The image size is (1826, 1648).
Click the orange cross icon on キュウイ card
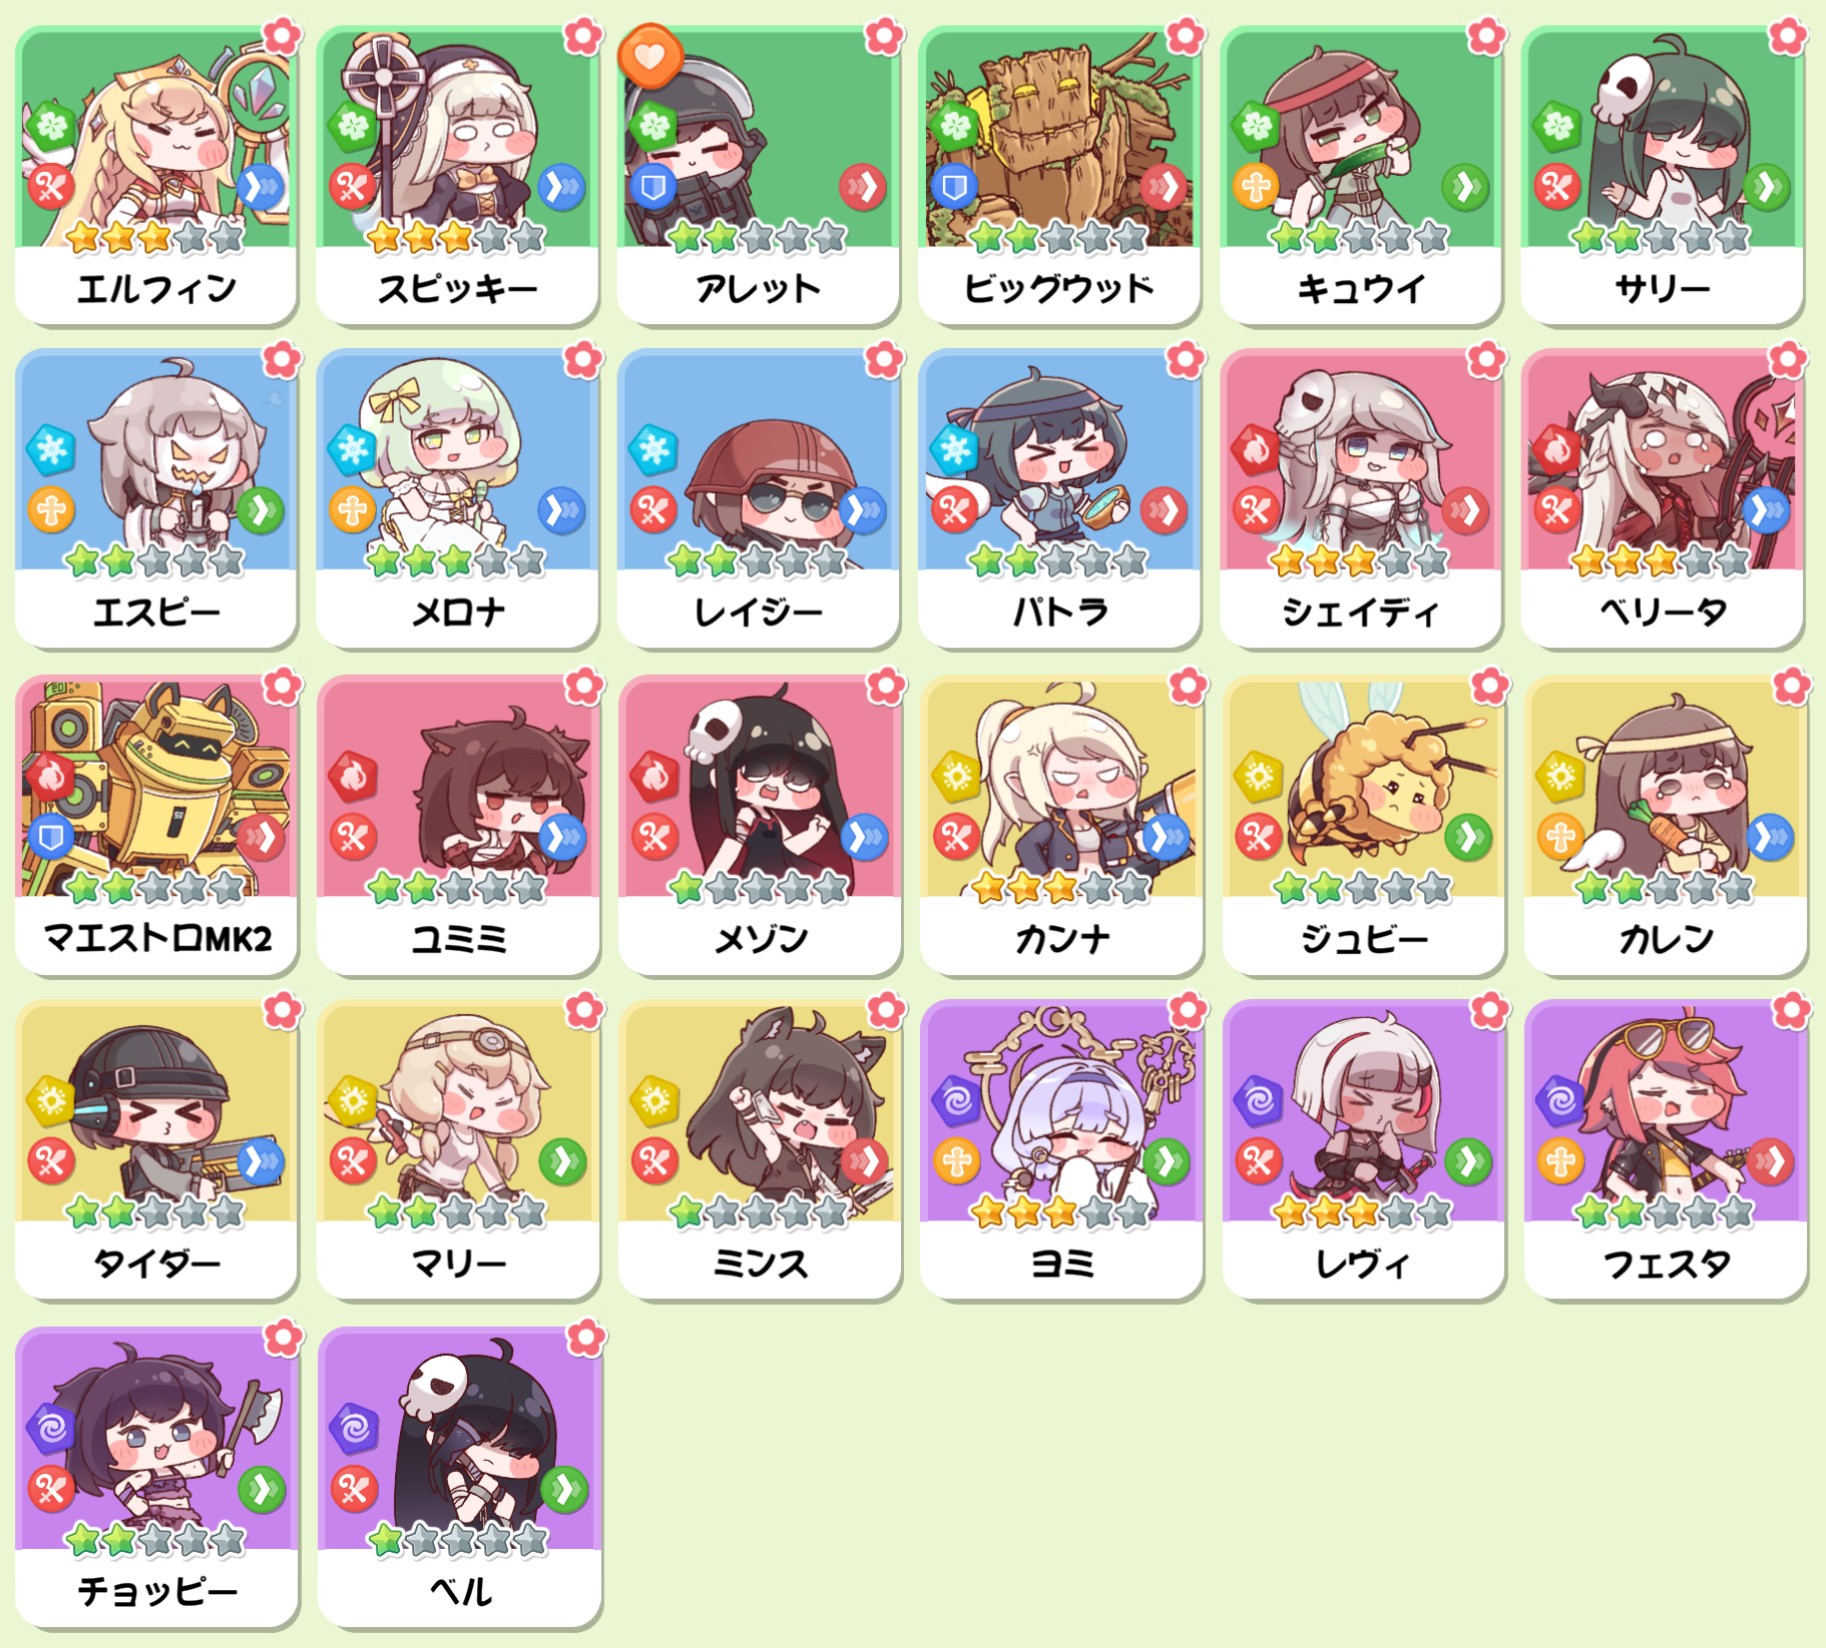(x=1255, y=187)
